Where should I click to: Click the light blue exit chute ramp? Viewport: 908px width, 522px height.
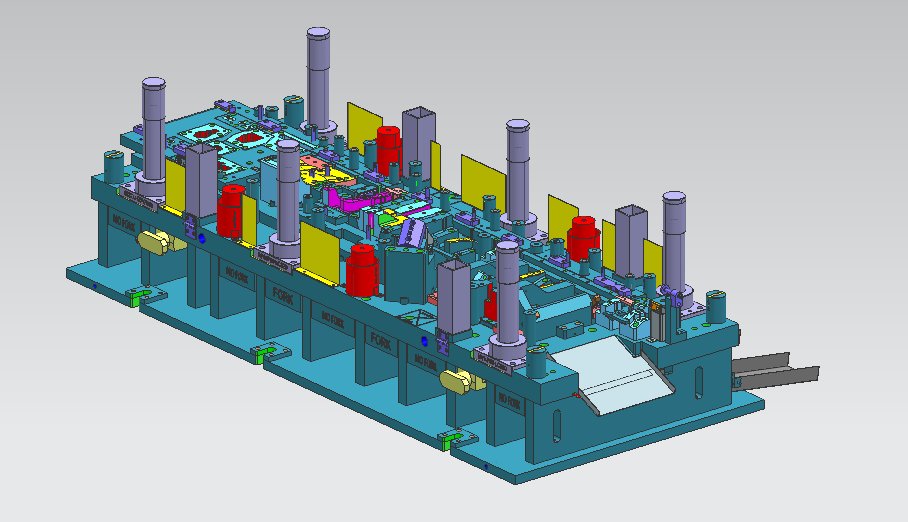[x=617, y=375]
